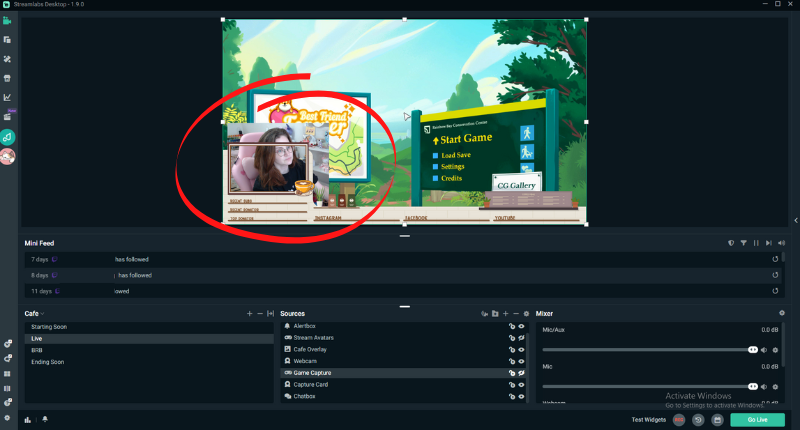Hide the Cafe Overlay source

(x=521, y=349)
